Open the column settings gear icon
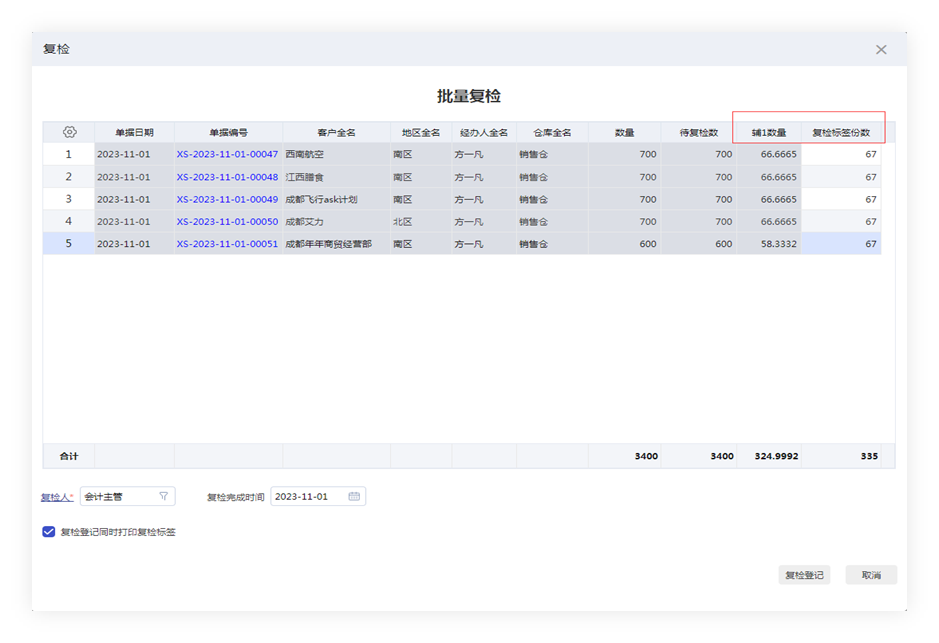This screenshot has width=939, height=643. pos(69,132)
